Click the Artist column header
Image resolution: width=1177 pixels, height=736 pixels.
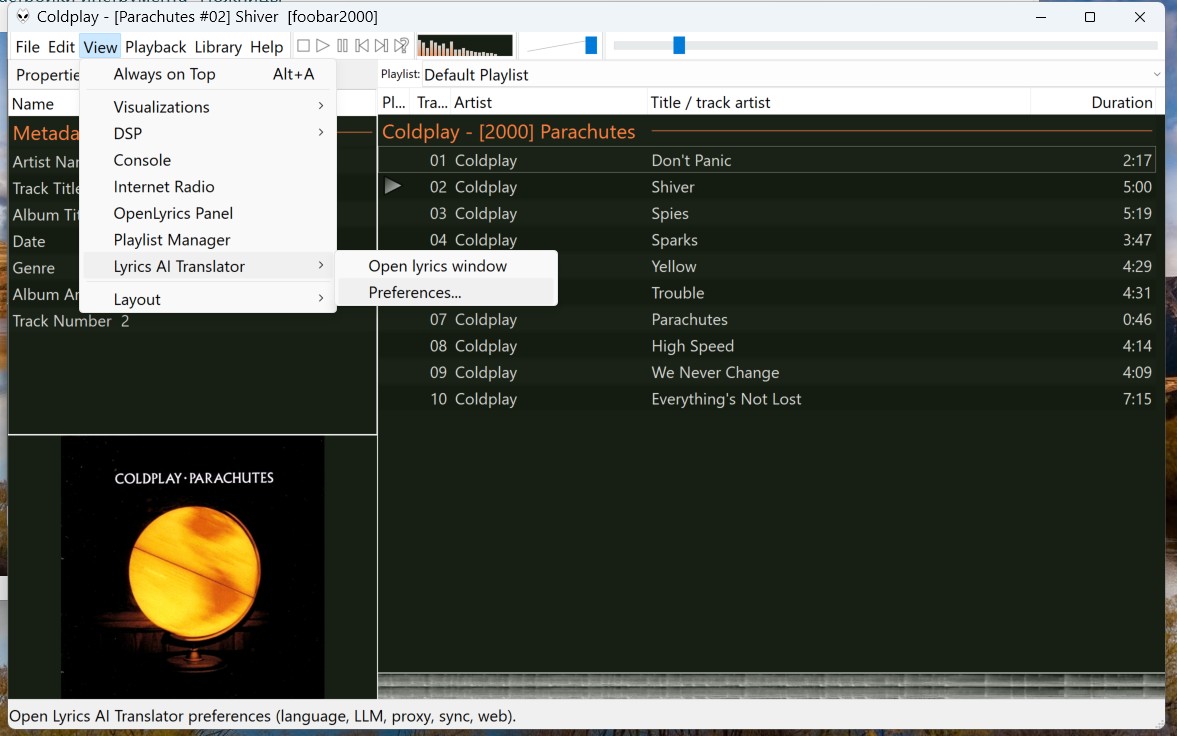pyautogui.click(x=549, y=102)
